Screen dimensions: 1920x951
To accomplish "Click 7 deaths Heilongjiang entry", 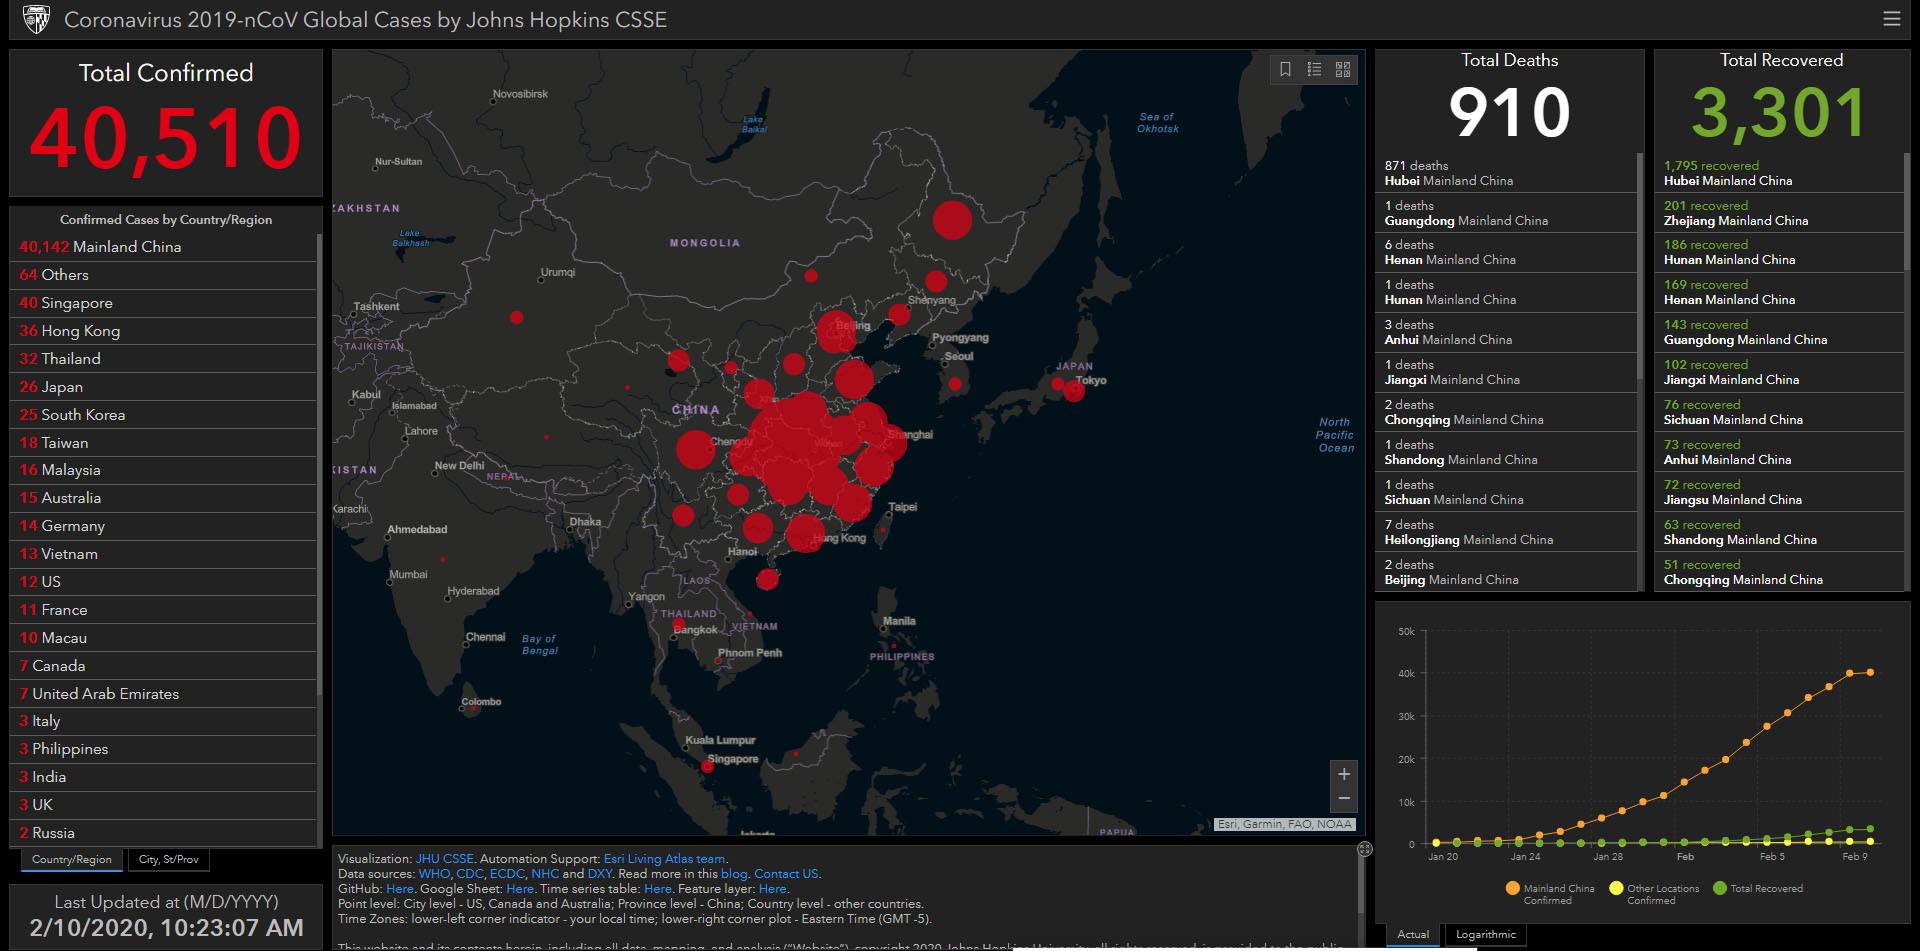I will coord(1507,532).
